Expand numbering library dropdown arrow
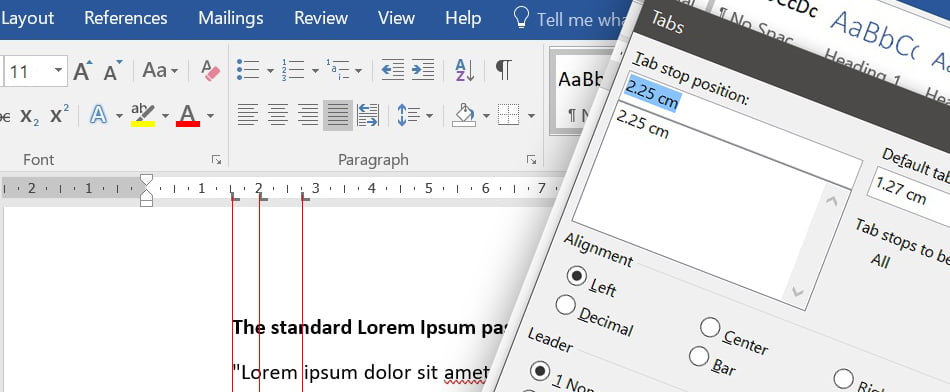This screenshot has height=392, width=950. 315,71
